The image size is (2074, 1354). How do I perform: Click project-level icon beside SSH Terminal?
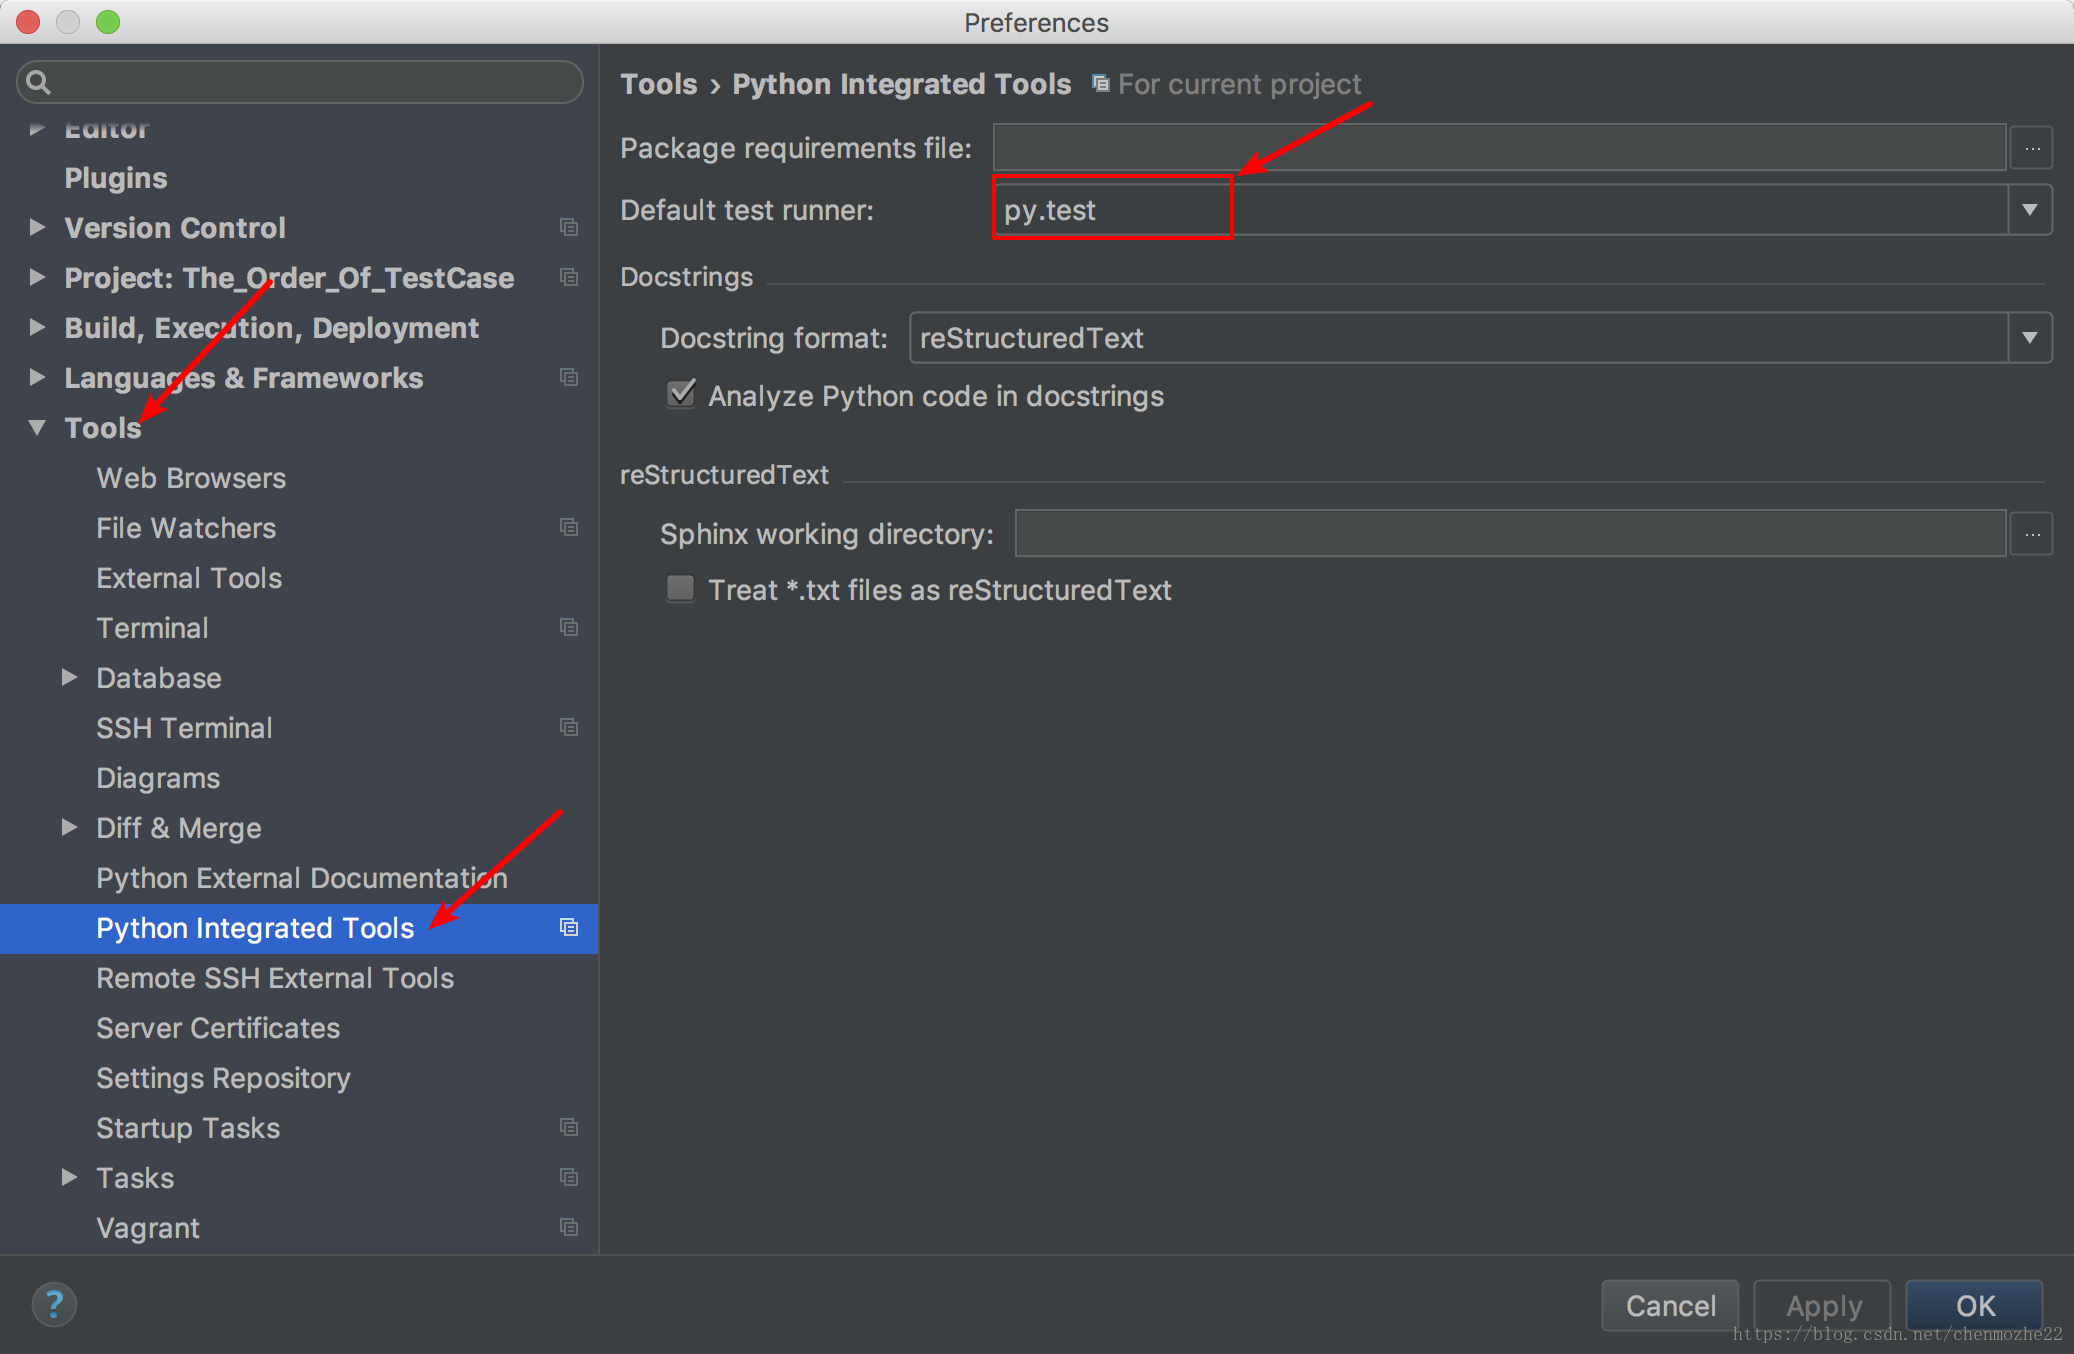pos(569,728)
